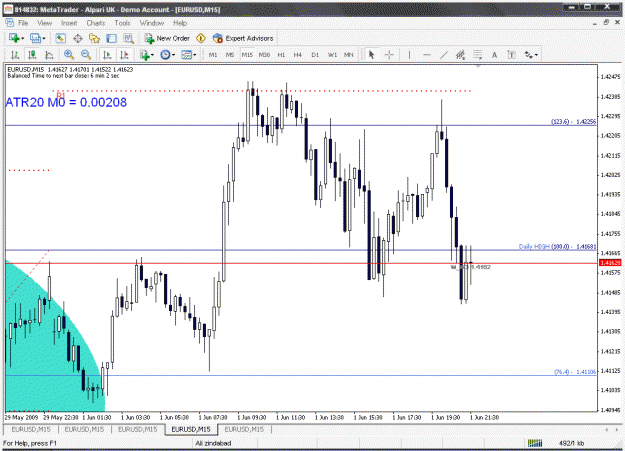625x451 pixels.
Task: Open the Indicators list icon
Action: [x=144, y=55]
